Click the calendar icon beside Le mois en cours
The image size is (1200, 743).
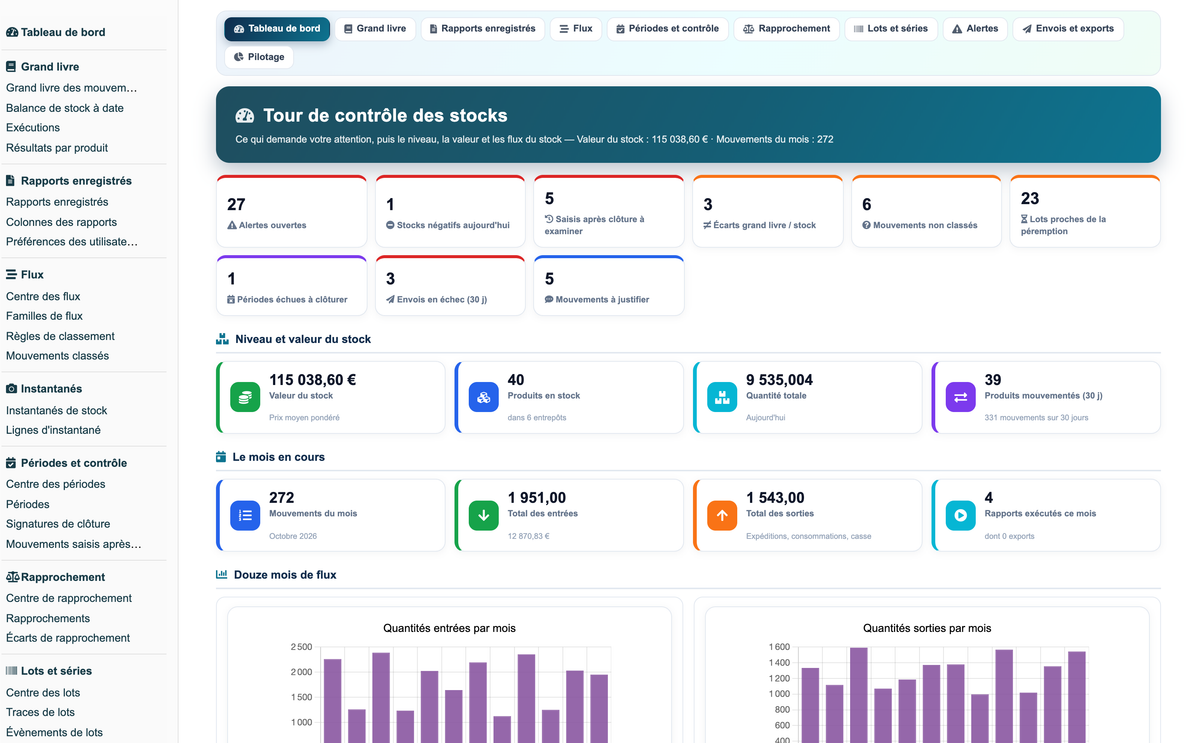[221, 457]
